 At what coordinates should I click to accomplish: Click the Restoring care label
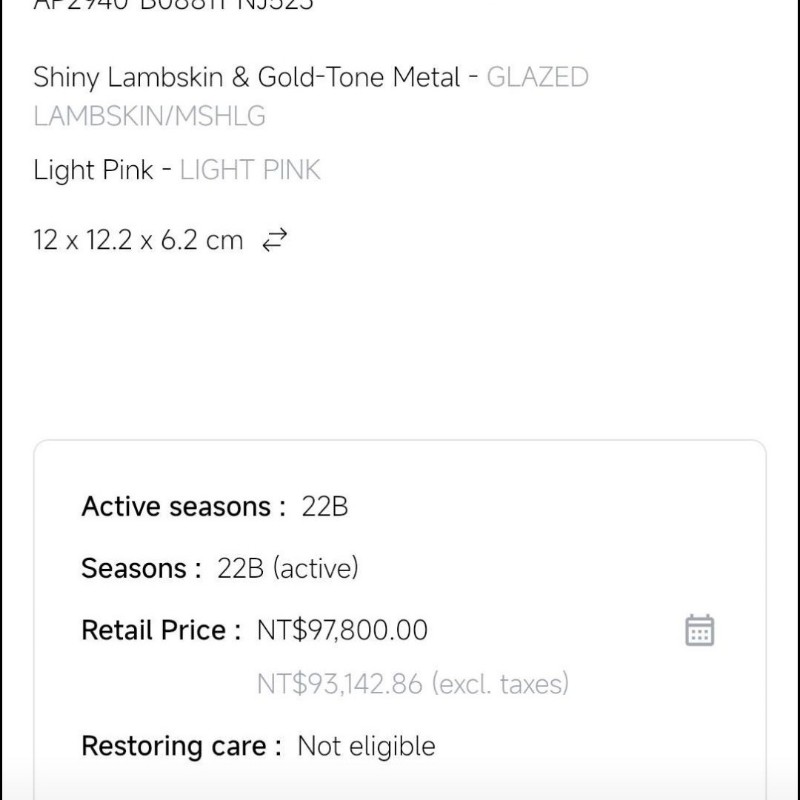tap(182, 746)
